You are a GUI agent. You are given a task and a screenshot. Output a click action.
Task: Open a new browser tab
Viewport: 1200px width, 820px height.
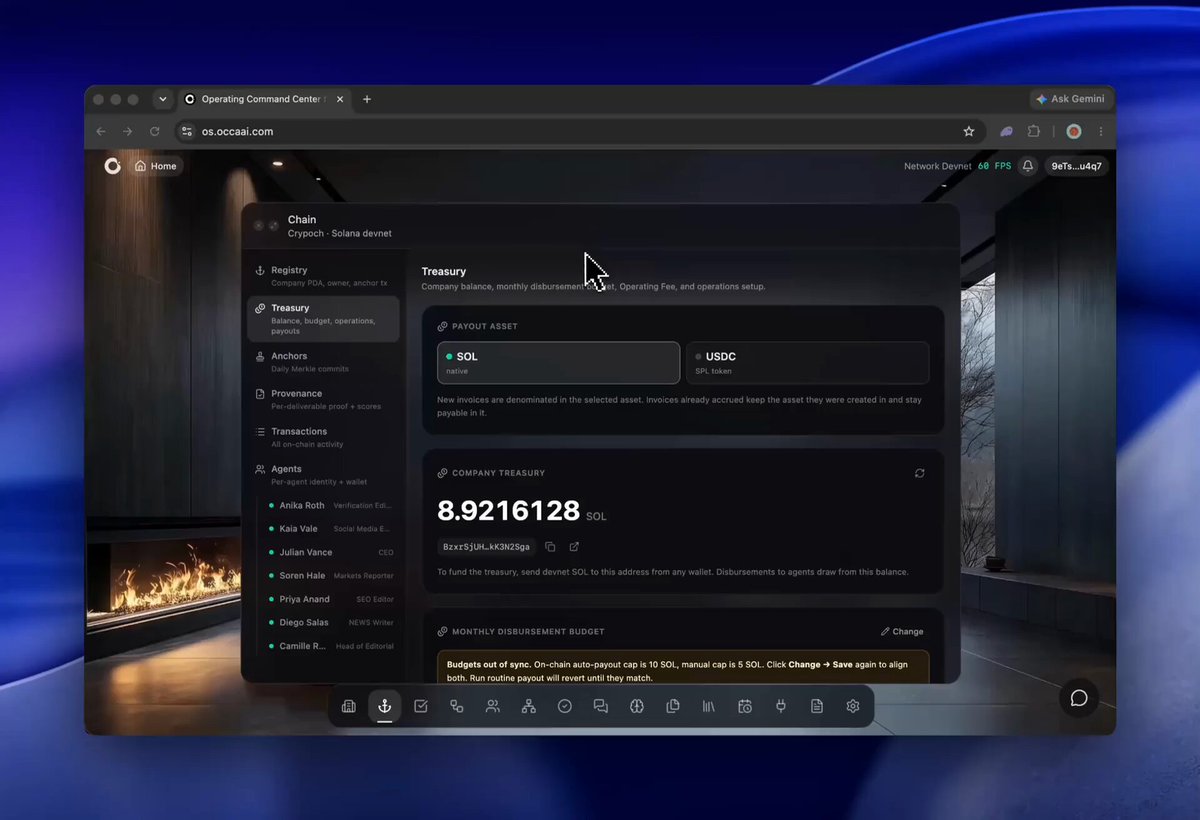(367, 99)
